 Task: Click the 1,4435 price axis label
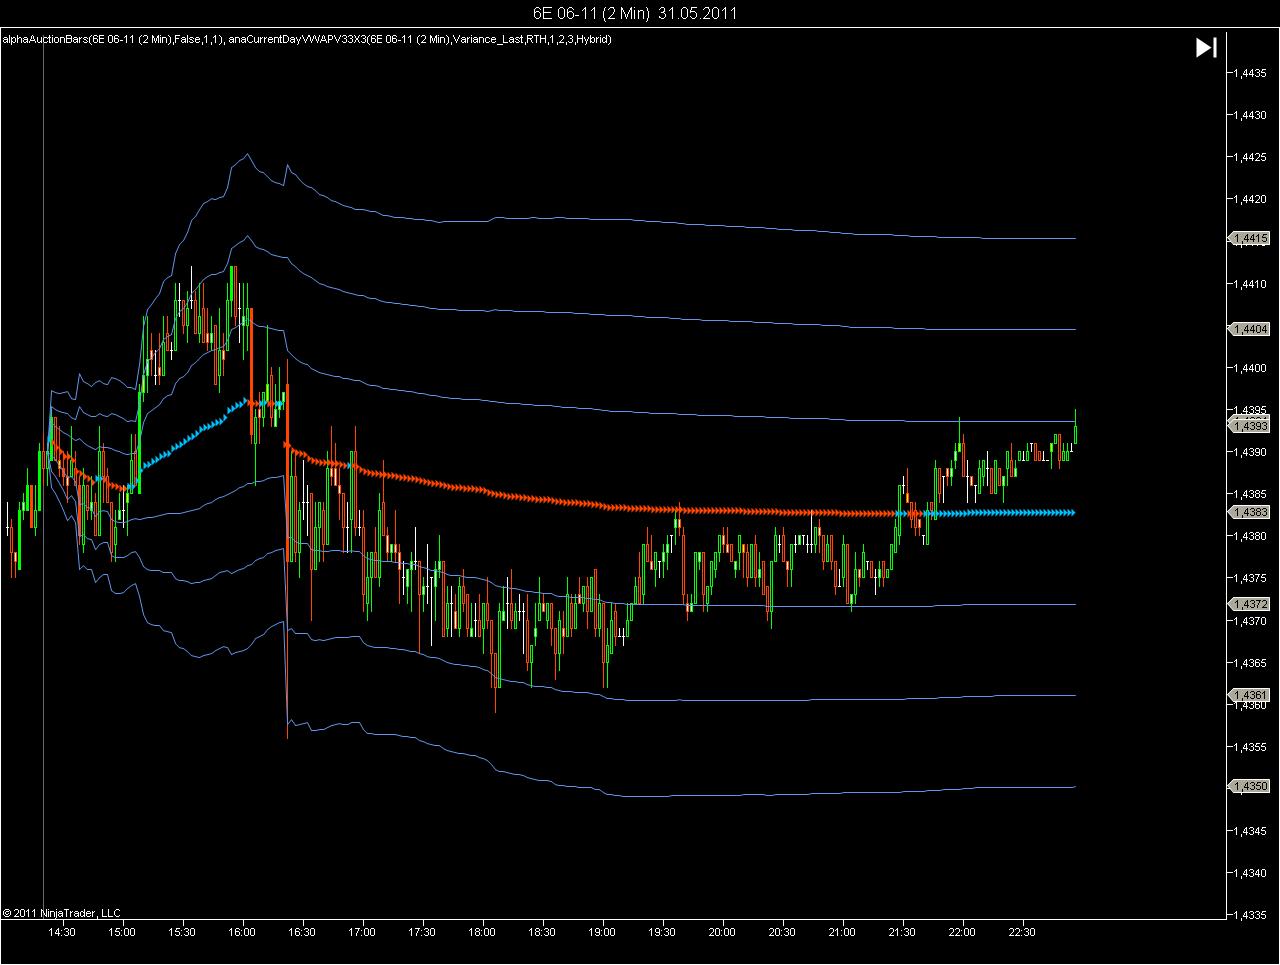1252,73
